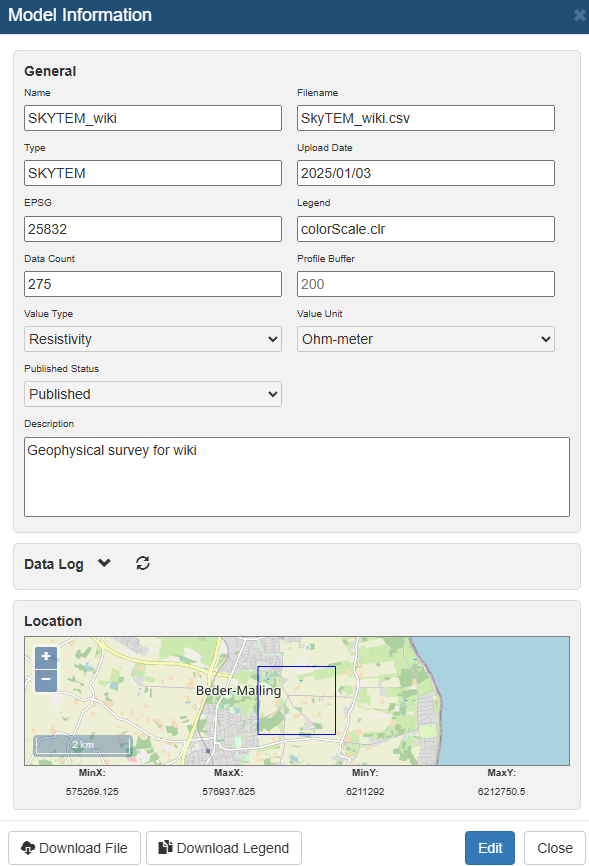The height and width of the screenshot is (866, 589).
Task: Open the Value Unit dropdown
Action: [x=426, y=339]
